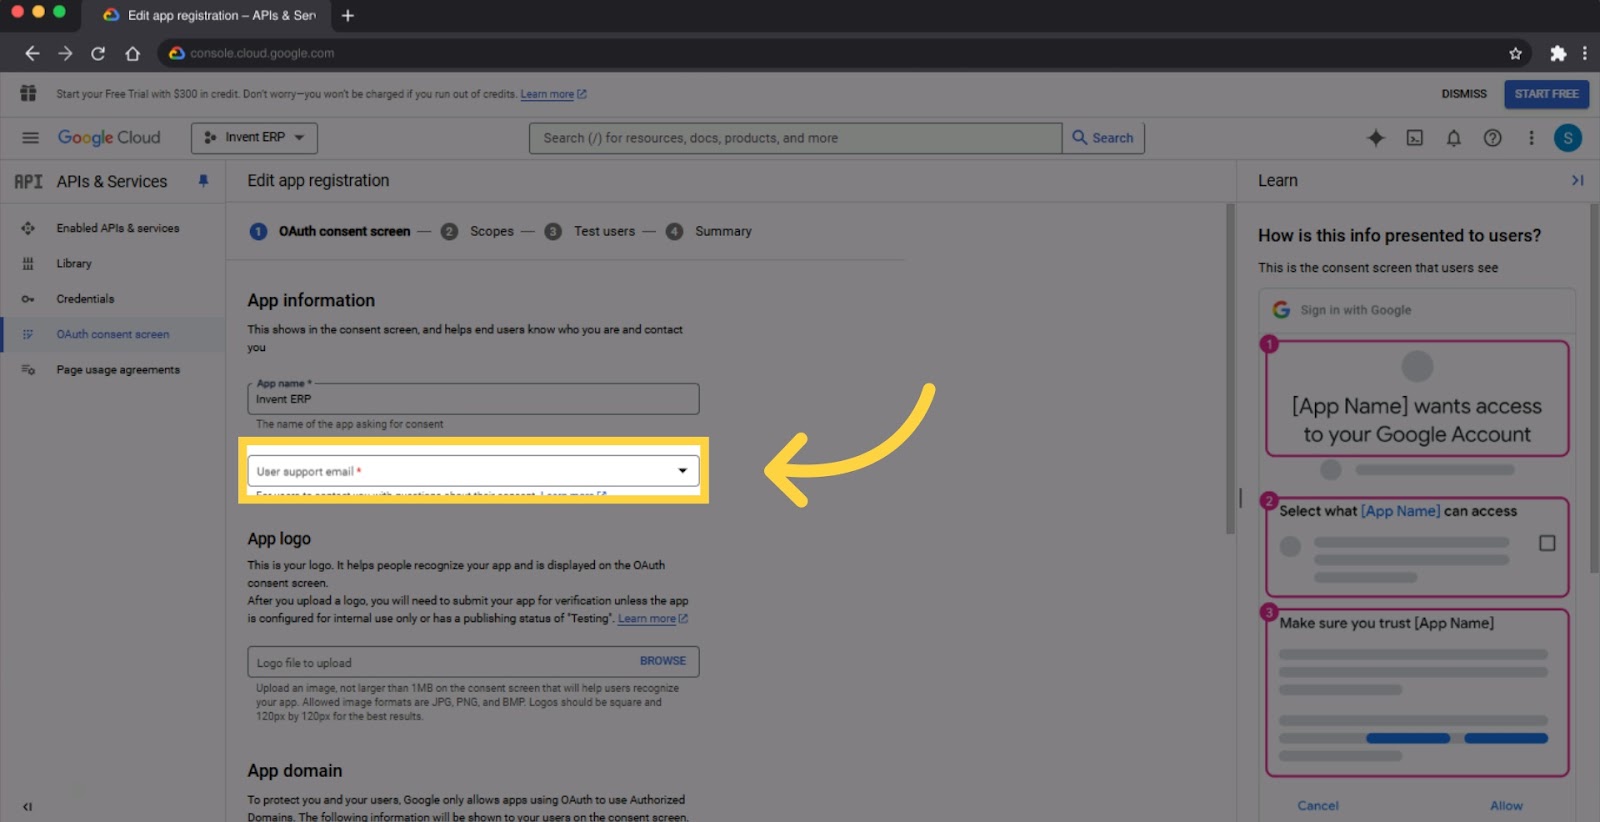The width and height of the screenshot is (1600, 822).
Task: Click the main form vertical scrollbar
Action: tap(1231, 368)
